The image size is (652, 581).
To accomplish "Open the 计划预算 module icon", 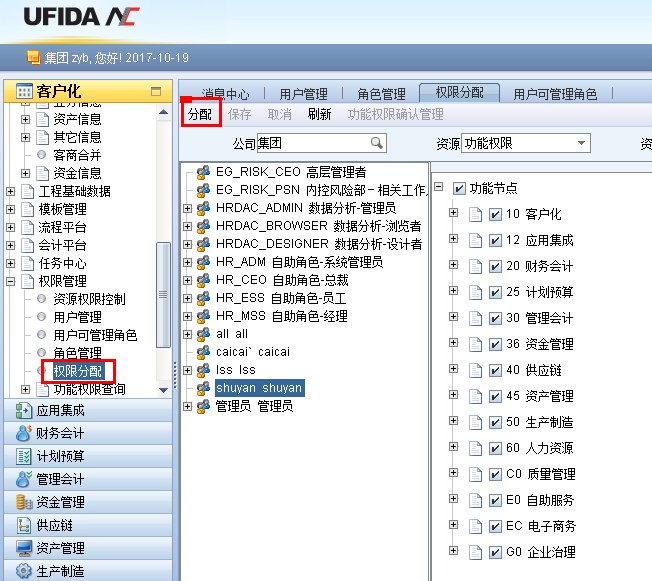I will coord(24,456).
